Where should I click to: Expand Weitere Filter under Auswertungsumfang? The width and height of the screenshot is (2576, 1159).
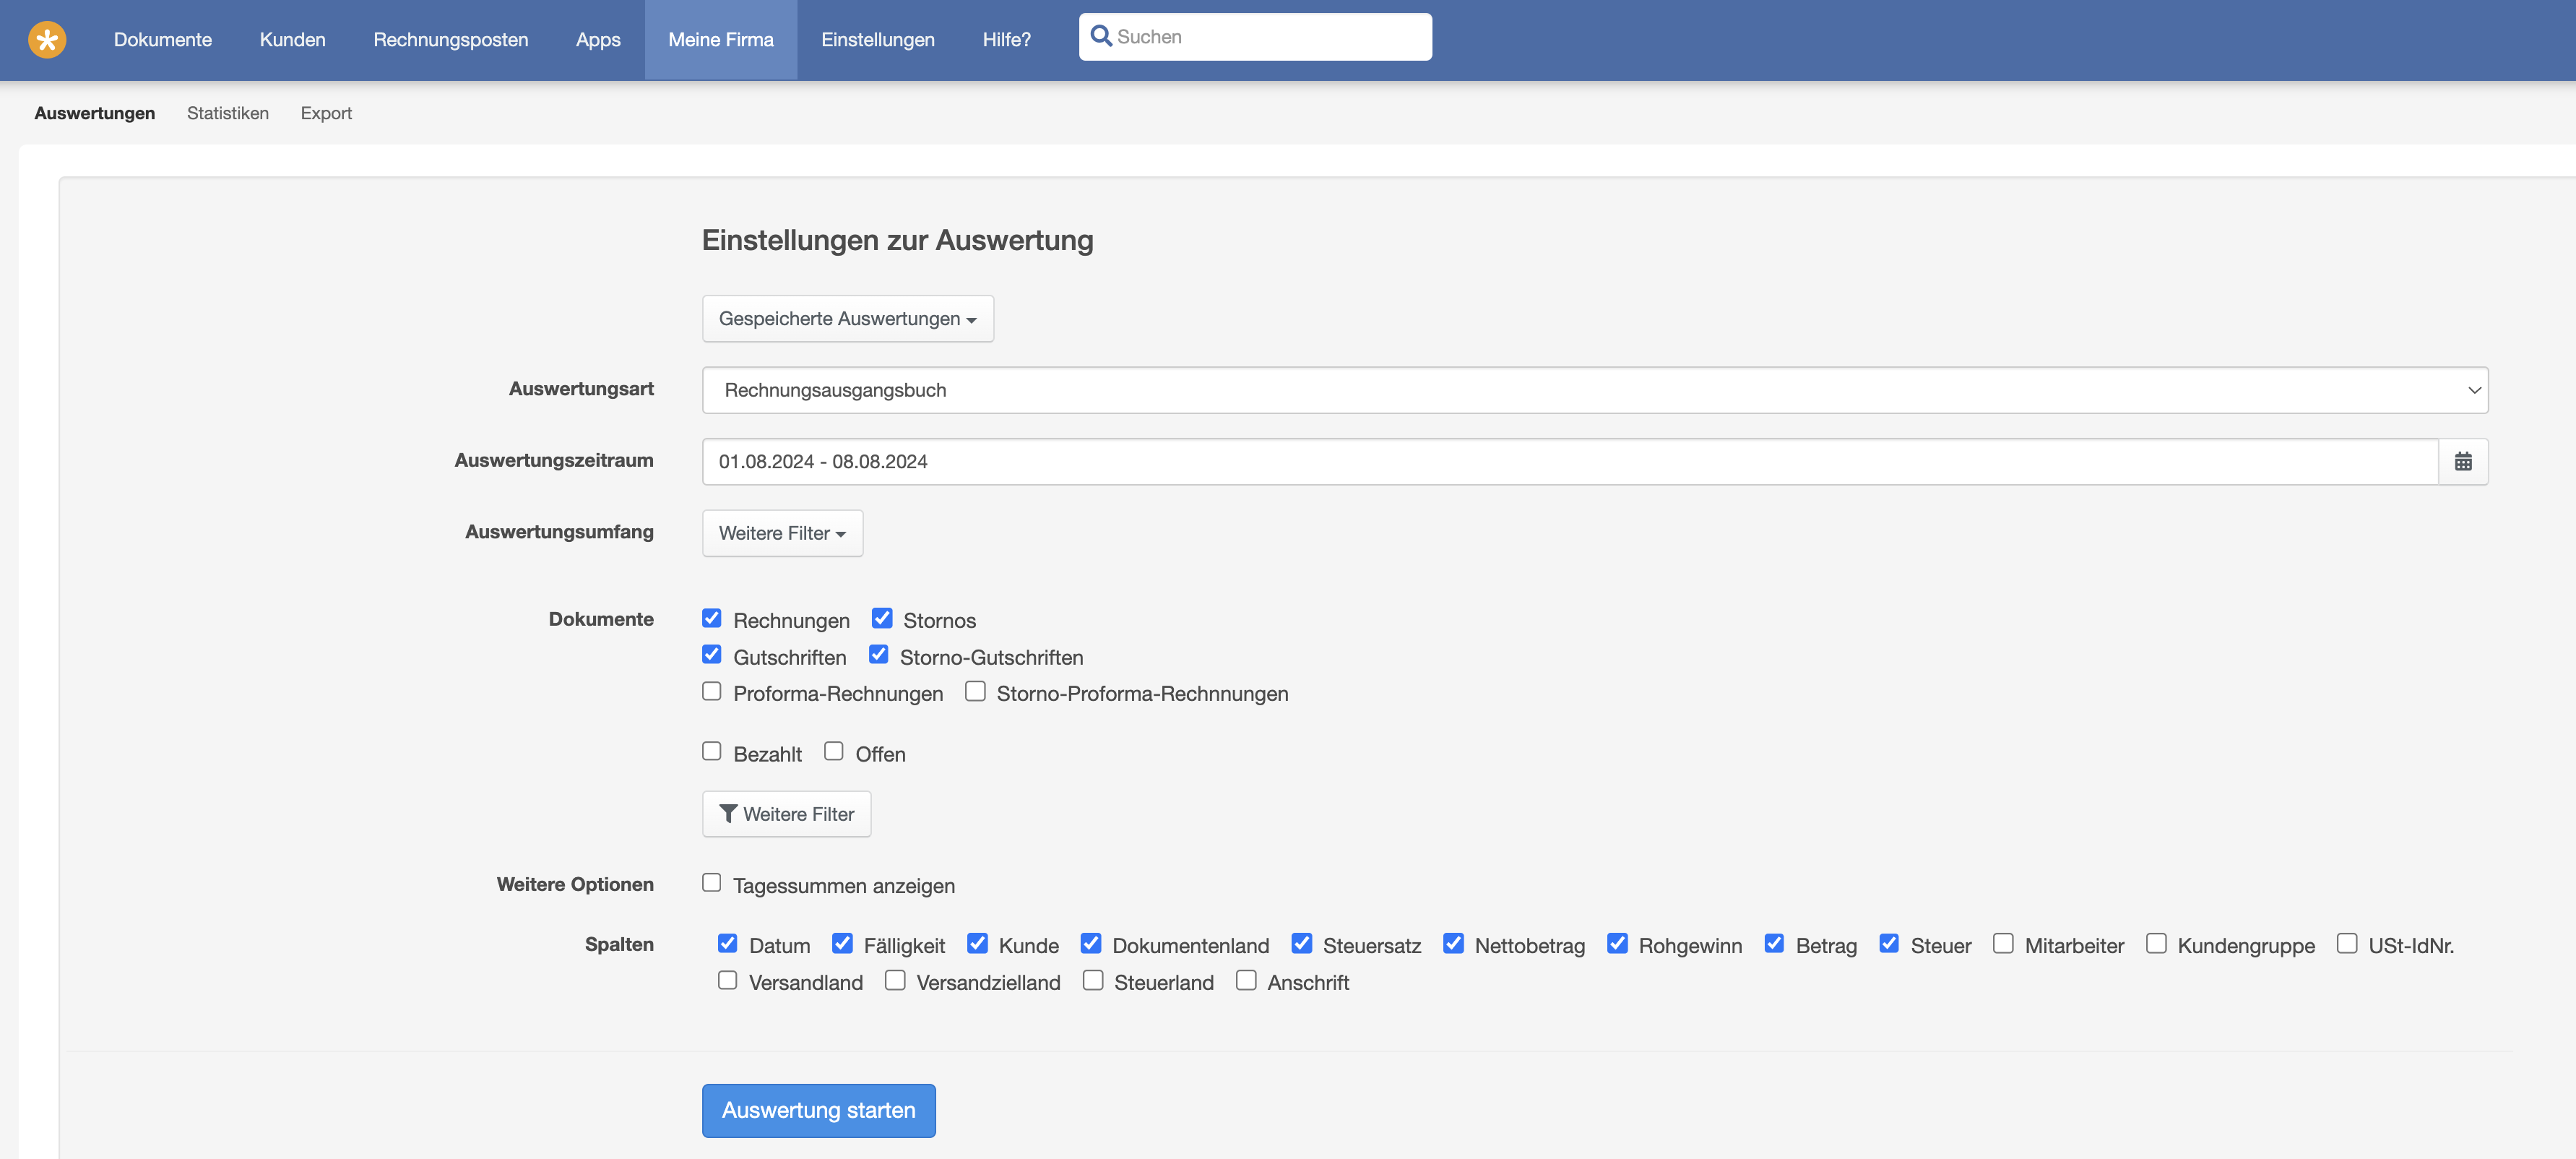781,533
